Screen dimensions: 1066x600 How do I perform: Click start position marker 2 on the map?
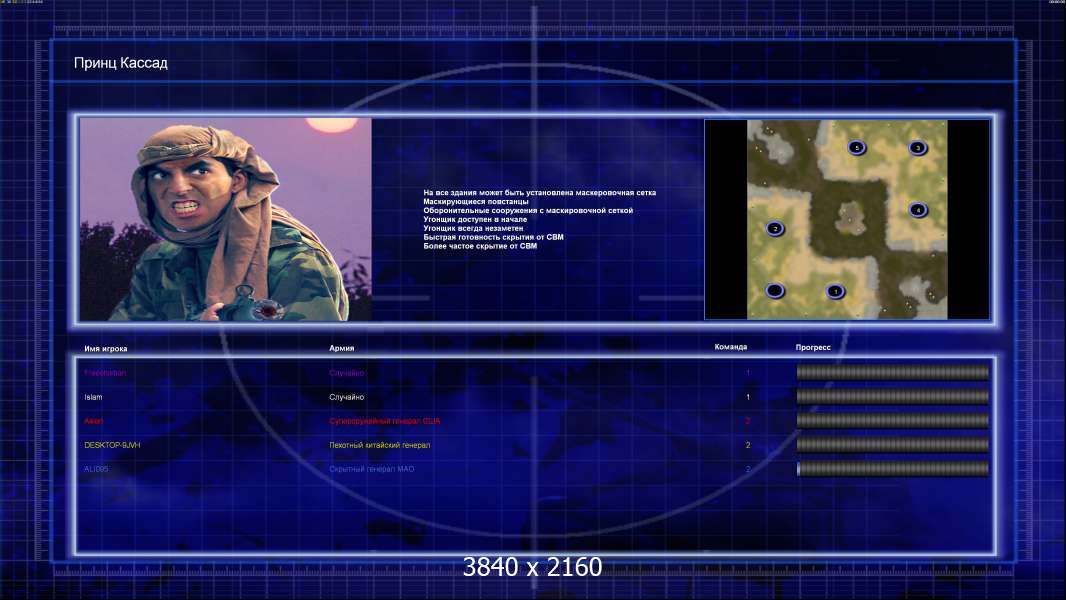(x=775, y=228)
